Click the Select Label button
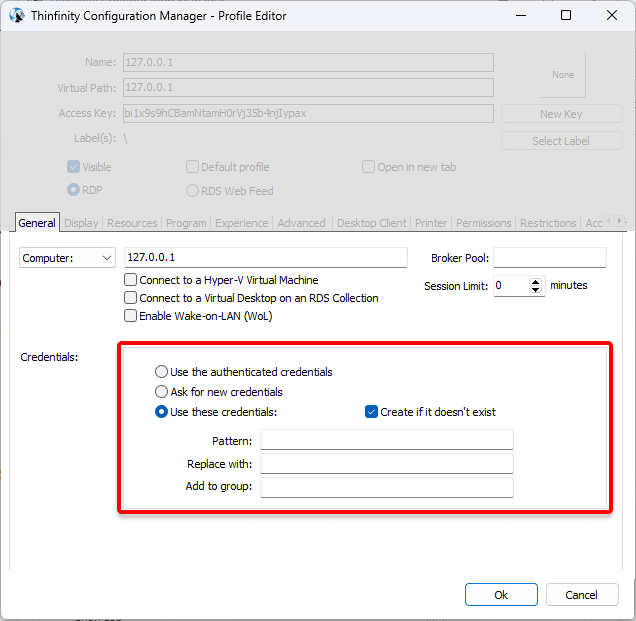This screenshot has height=621, width=636. 562,141
